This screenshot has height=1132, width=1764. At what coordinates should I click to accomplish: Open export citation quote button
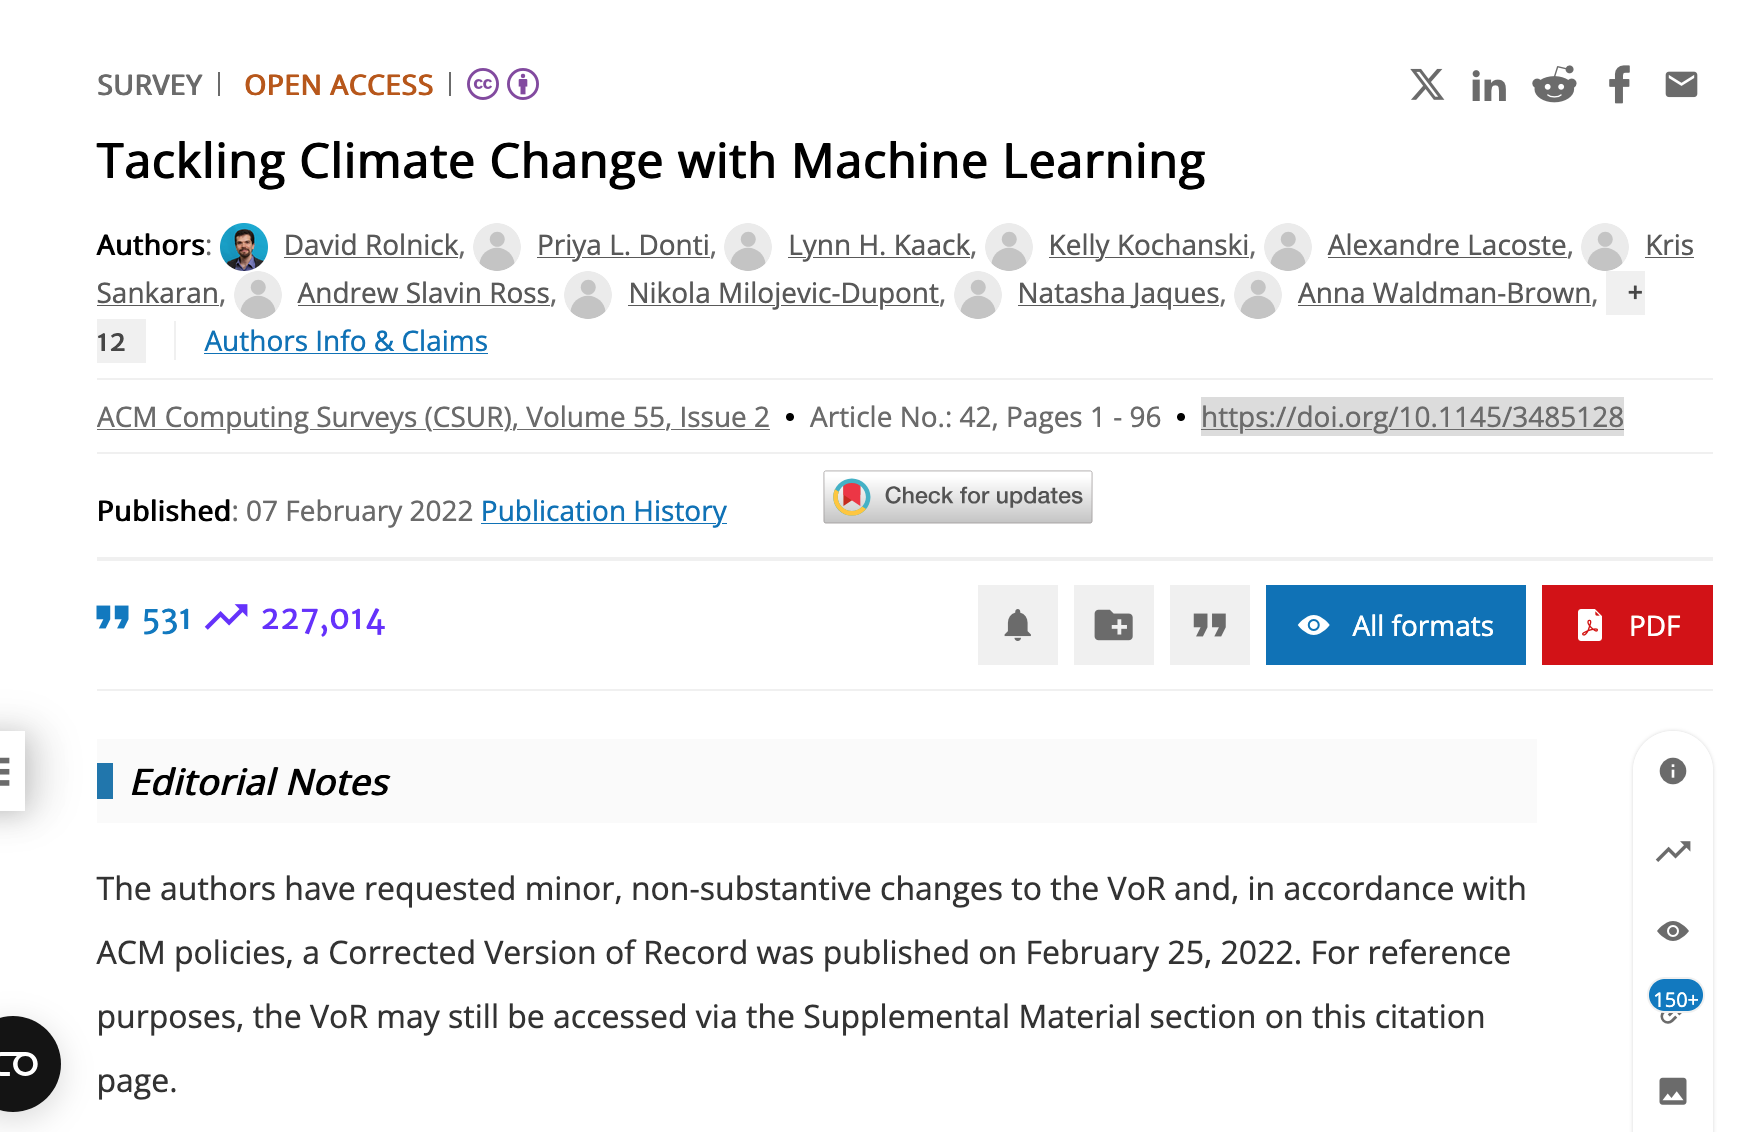pyautogui.click(x=1209, y=625)
